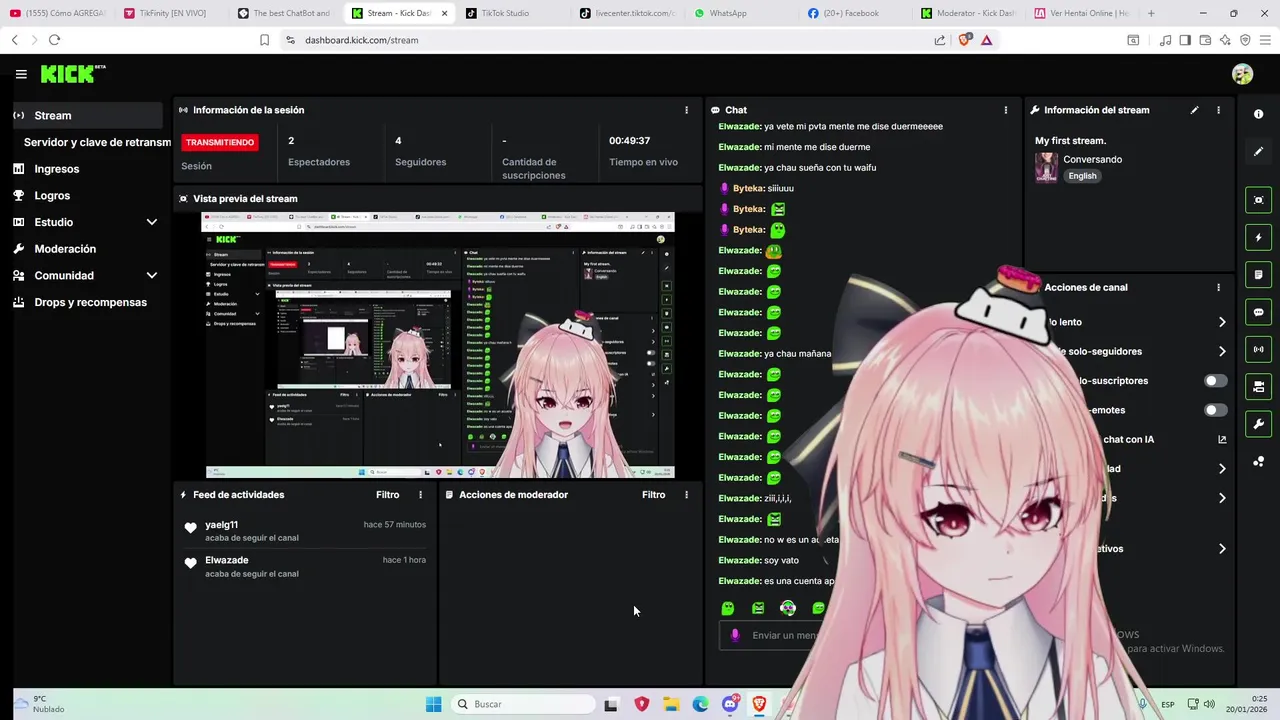Image resolution: width=1280 pixels, height=720 pixels.
Task: Toggle the broadcast signal panel icon in right sidebar
Action: [1258, 349]
